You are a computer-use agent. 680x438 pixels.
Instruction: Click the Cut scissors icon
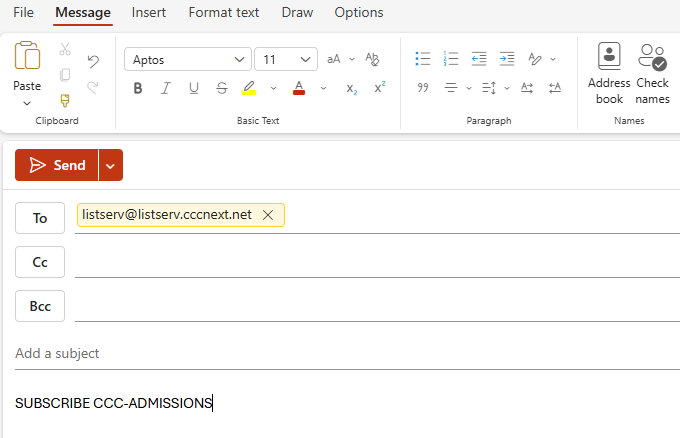pyautogui.click(x=65, y=49)
